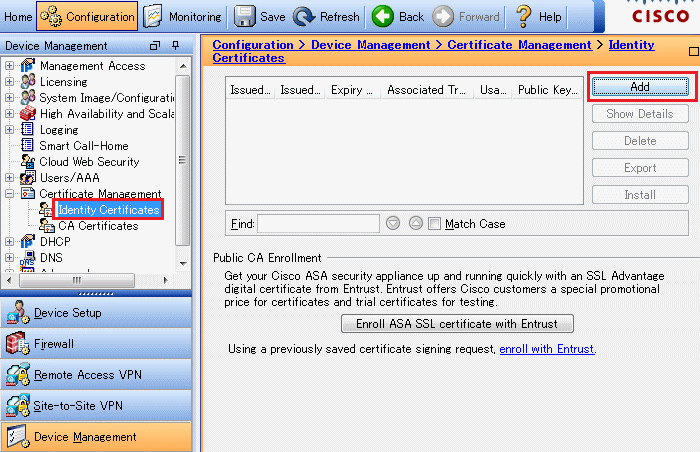Click the CA Certificates node icon
Image resolution: width=700 pixels, height=452 pixels.
pyautogui.click(x=46, y=226)
